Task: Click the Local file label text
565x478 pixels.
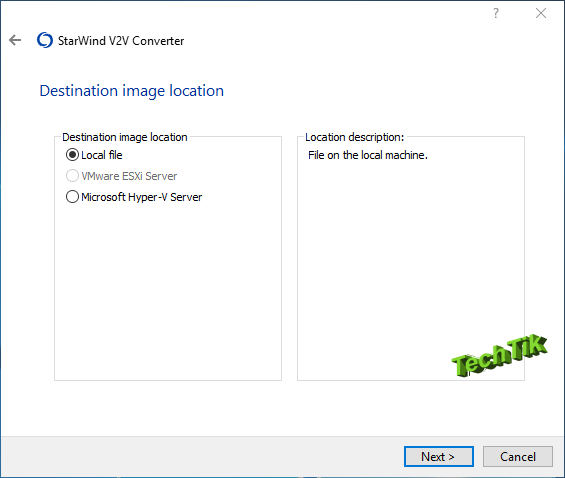Action: [102, 155]
